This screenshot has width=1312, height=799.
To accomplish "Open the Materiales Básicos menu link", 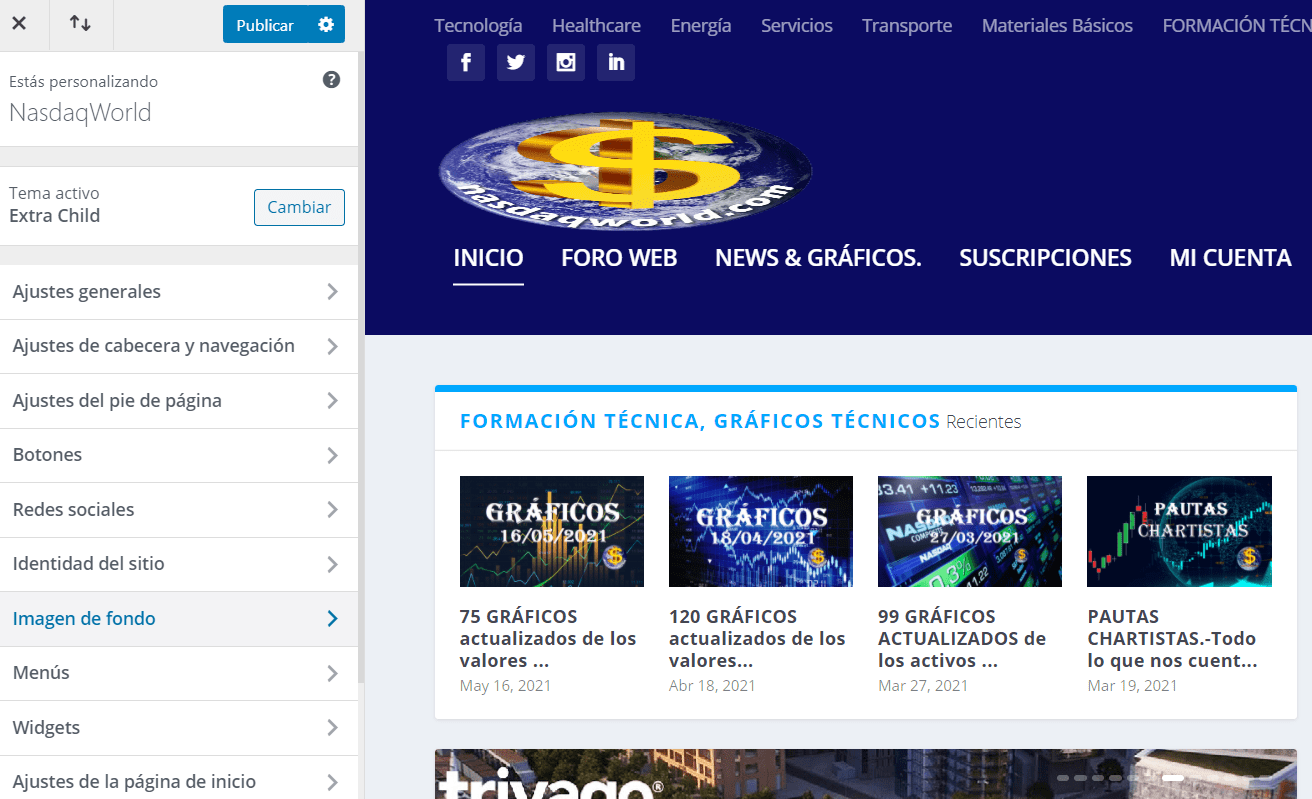I will point(1057,26).
